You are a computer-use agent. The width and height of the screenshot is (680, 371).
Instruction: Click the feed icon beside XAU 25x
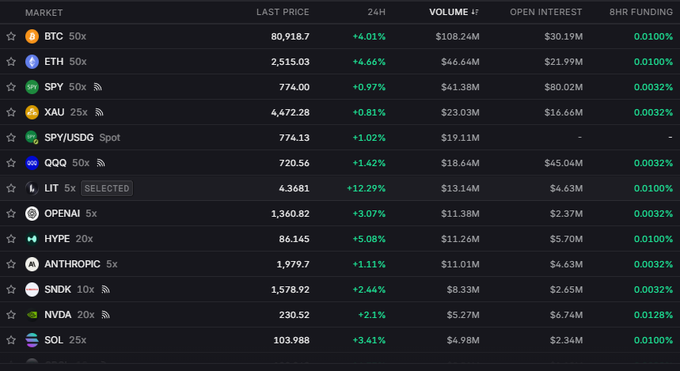point(99,112)
